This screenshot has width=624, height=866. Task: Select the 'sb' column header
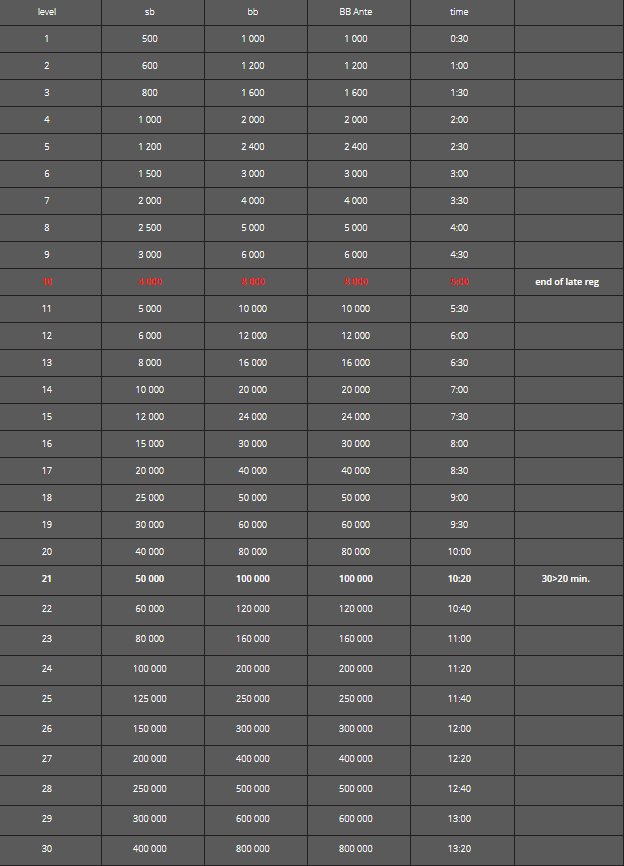click(150, 12)
